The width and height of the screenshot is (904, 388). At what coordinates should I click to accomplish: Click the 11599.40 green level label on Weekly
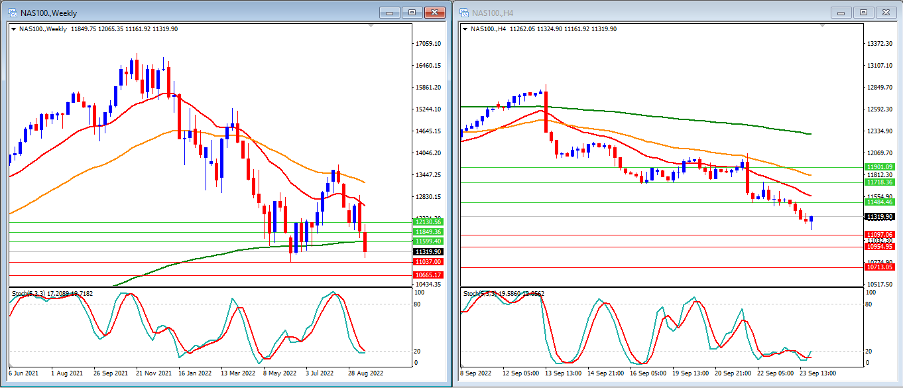[428, 241]
